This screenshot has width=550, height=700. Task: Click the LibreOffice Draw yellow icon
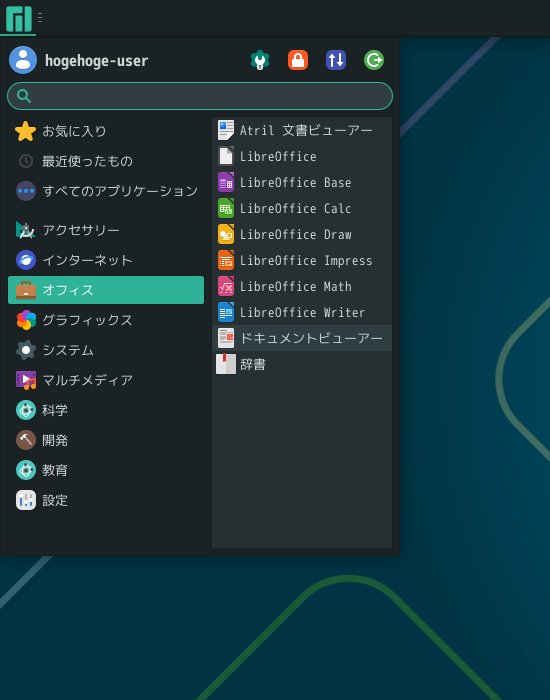226,234
